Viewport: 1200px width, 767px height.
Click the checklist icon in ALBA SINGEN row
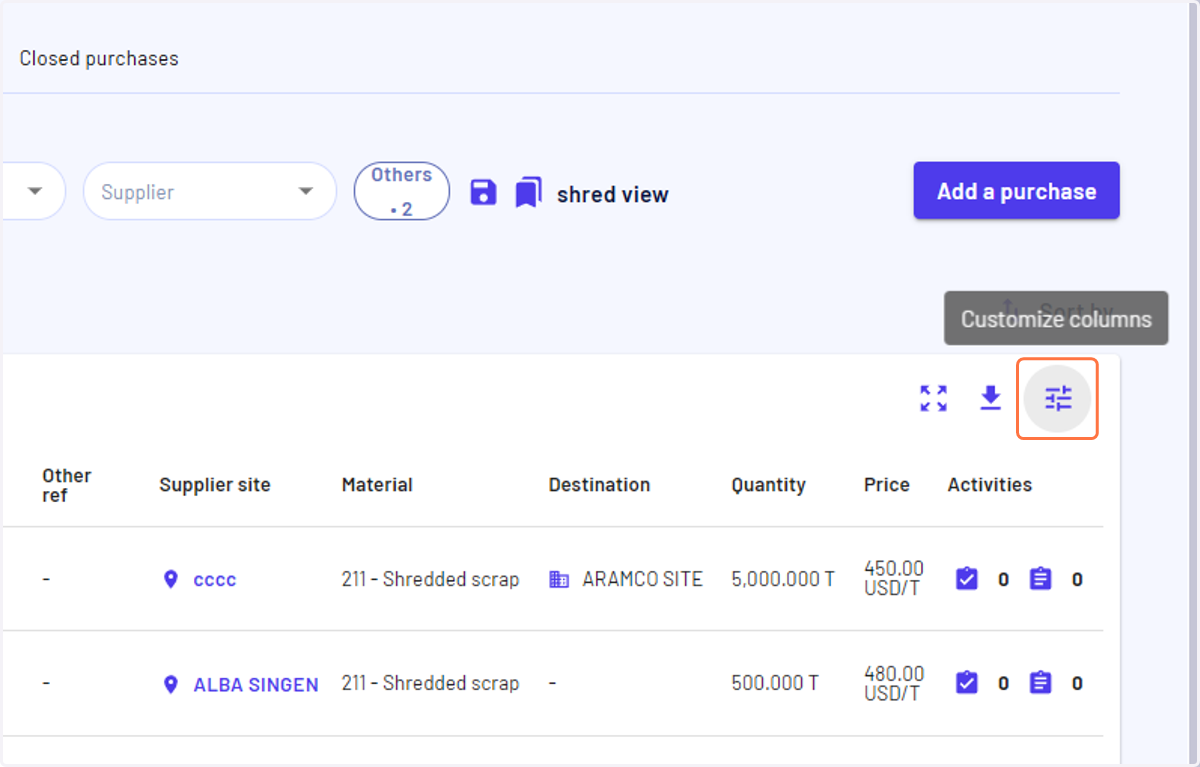pos(966,683)
